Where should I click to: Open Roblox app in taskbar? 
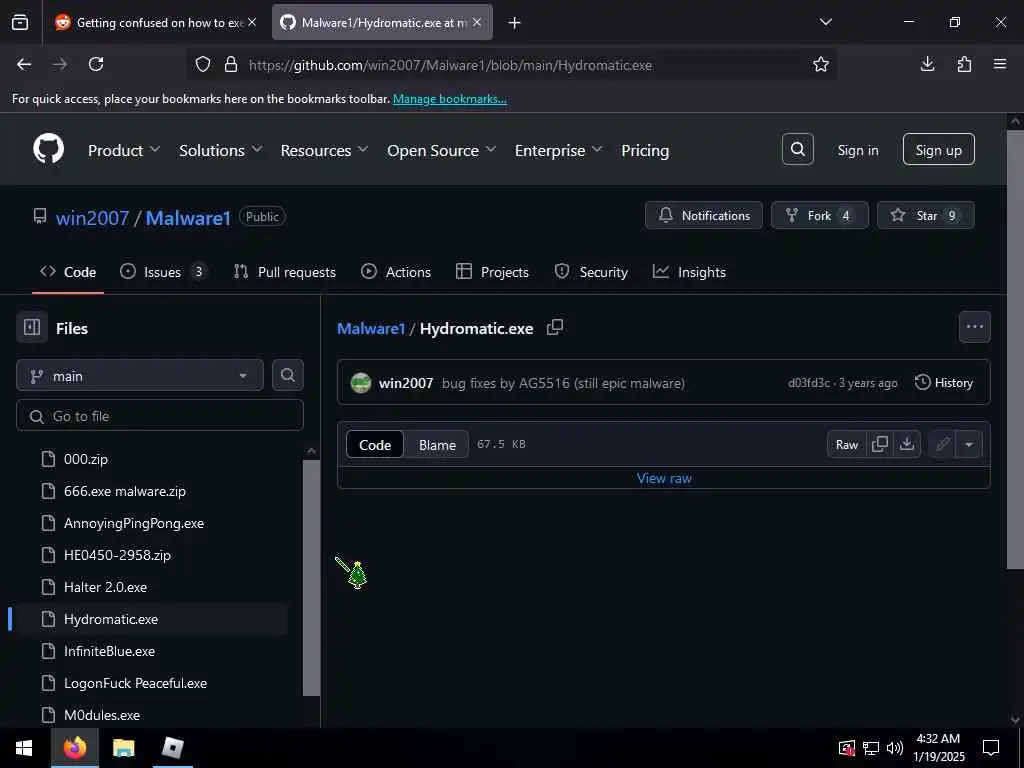[172, 748]
